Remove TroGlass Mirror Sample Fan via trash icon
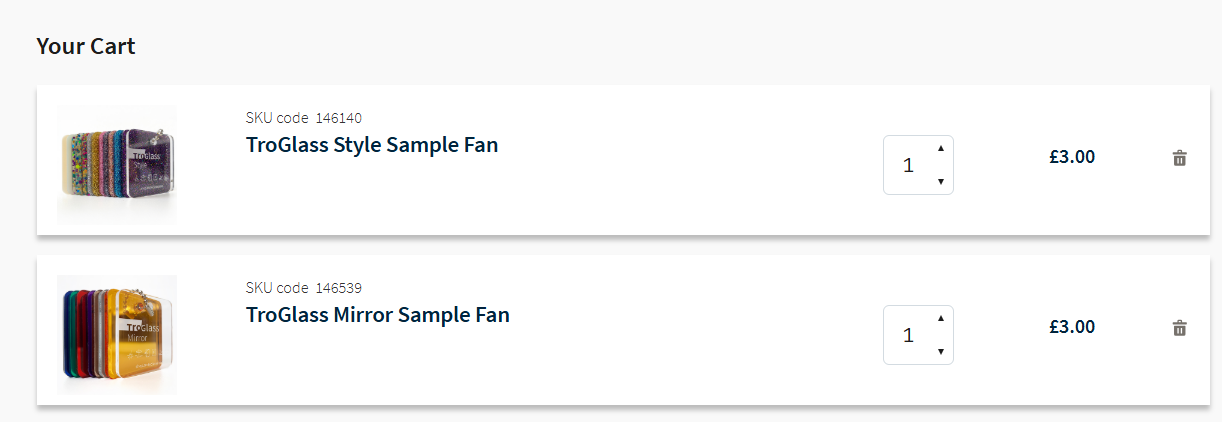The image size is (1222, 422). pyautogui.click(x=1179, y=328)
